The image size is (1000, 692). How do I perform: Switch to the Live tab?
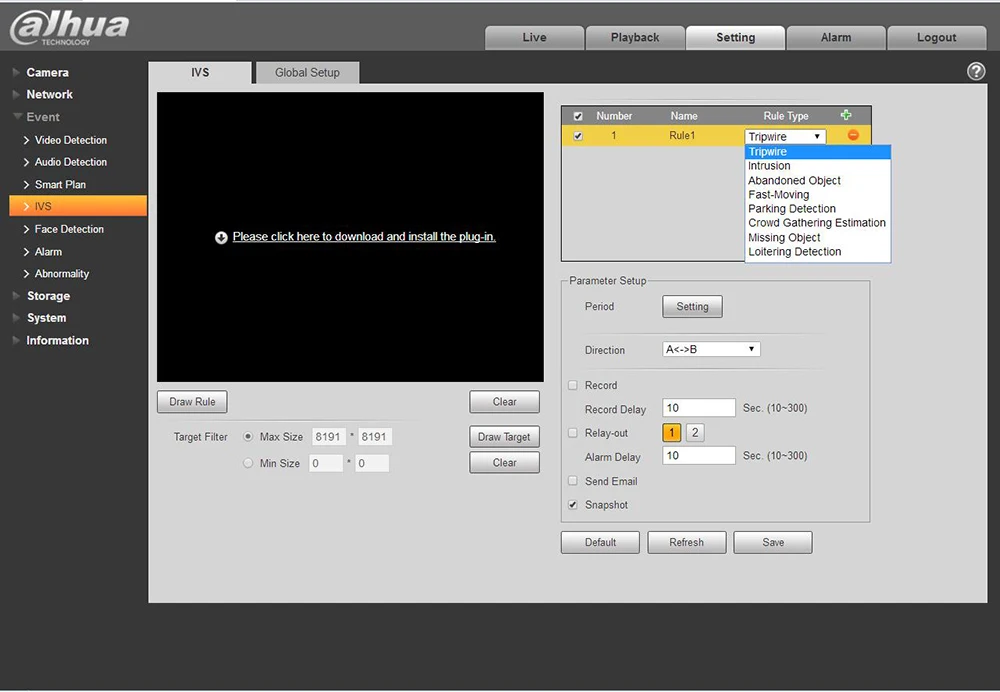(x=534, y=38)
